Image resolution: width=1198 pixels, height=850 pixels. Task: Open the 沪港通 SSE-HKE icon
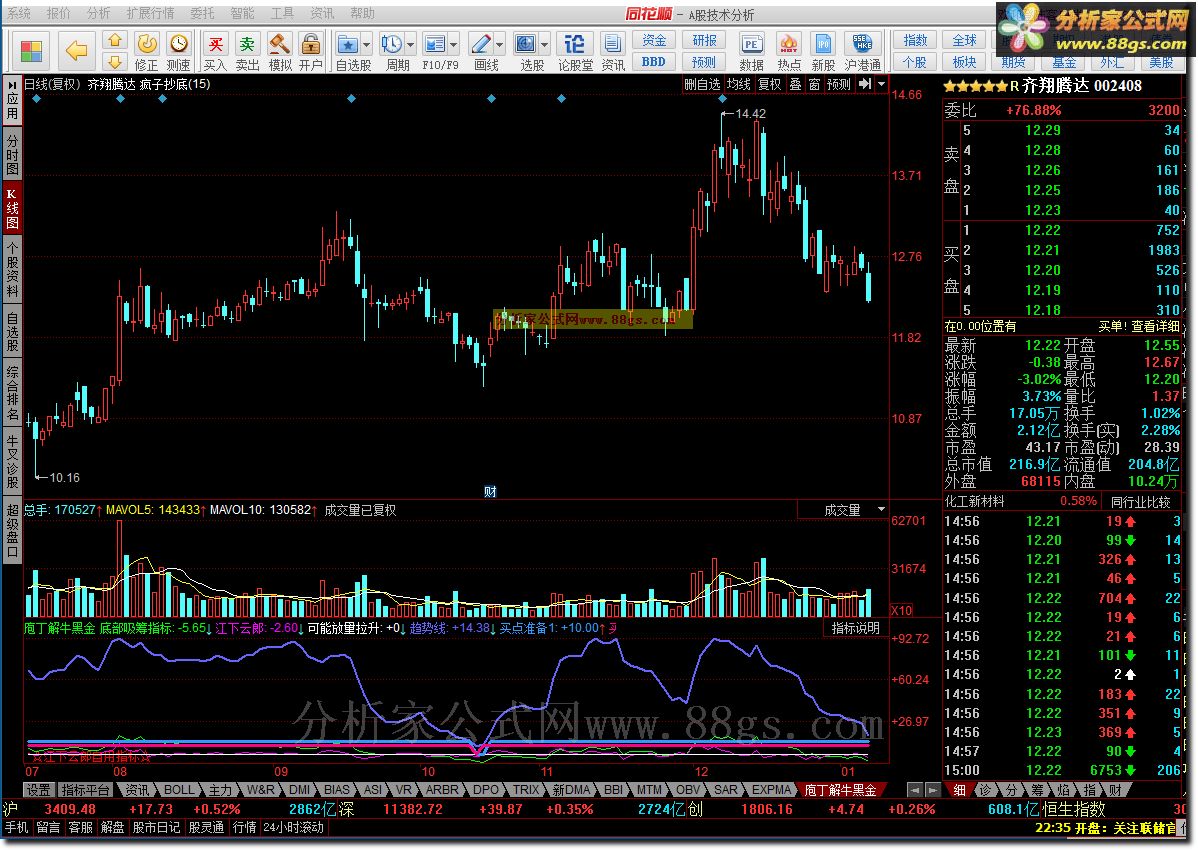pos(863,52)
